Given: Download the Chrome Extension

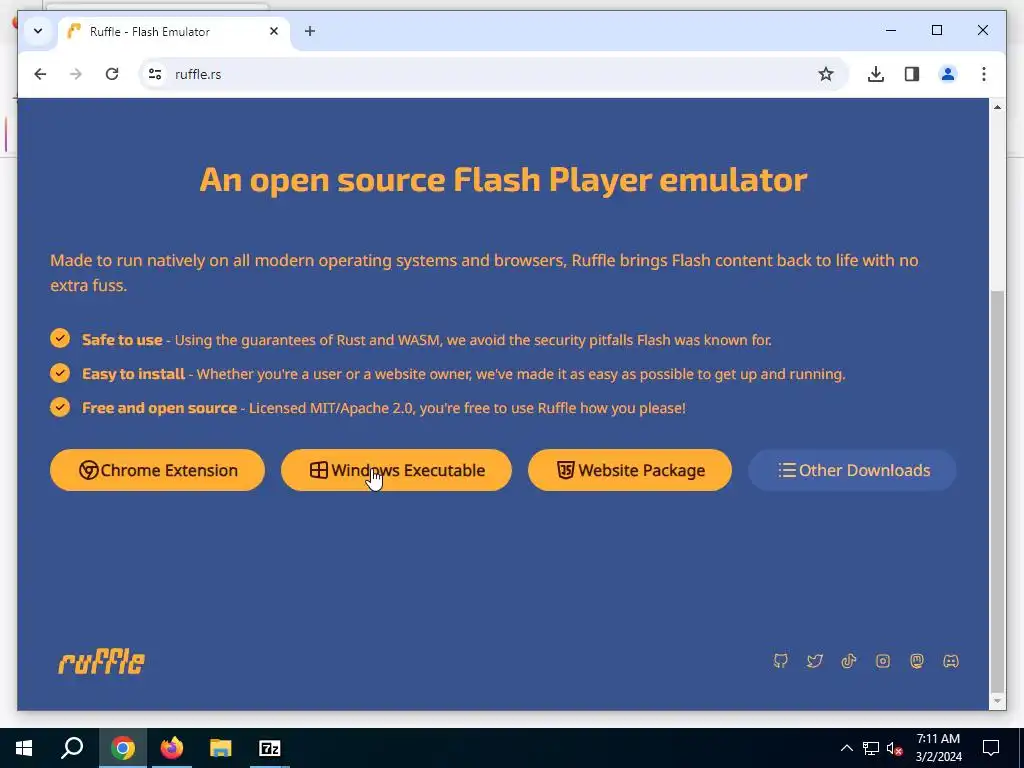Looking at the screenshot, I should (157, 470).
